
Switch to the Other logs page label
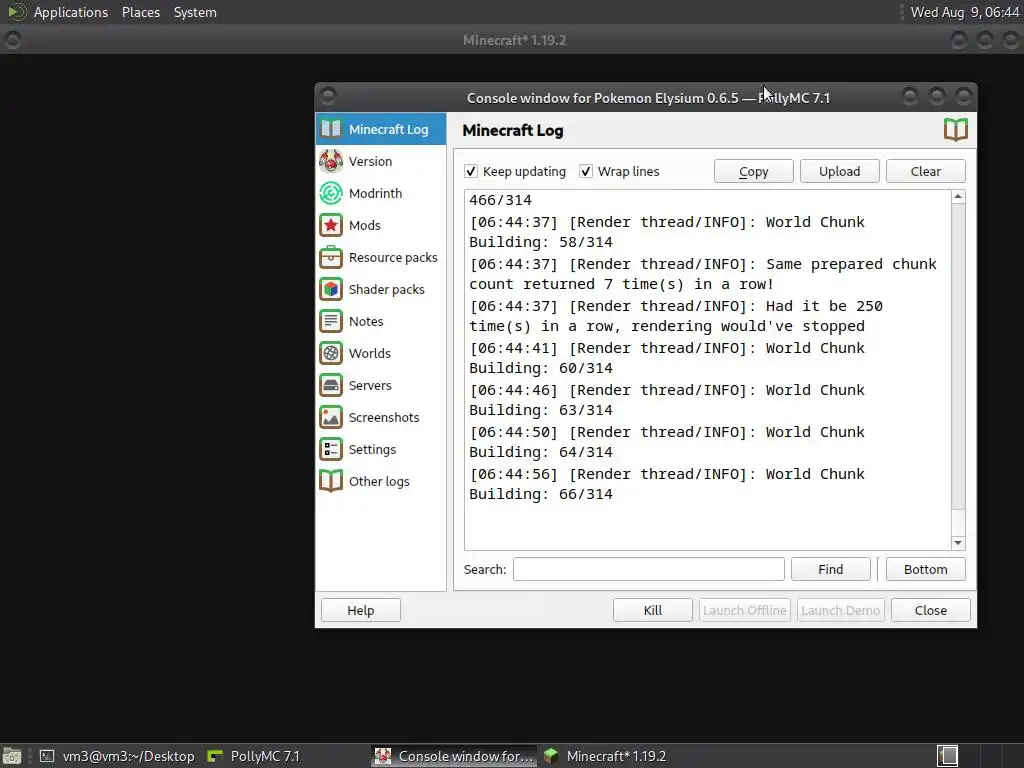point(379,481)
